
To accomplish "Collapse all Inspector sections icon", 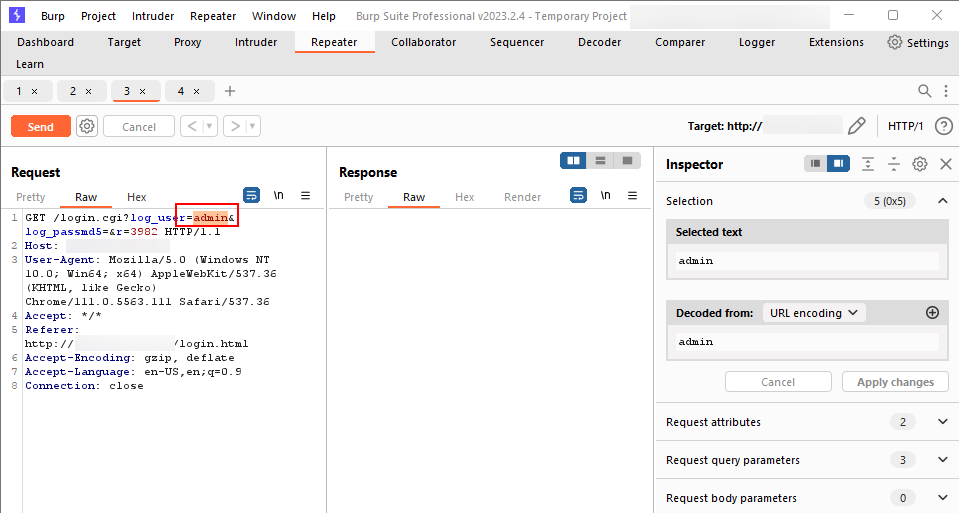I will (894, 163).
